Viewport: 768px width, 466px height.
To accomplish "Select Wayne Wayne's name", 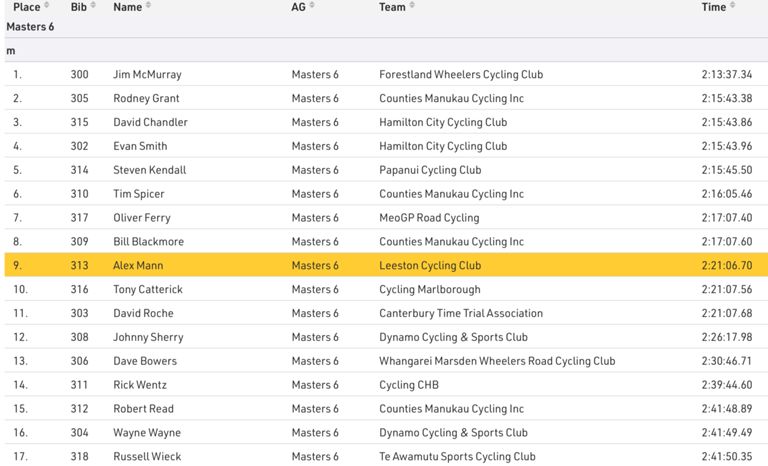I will (x=147, y=433).
